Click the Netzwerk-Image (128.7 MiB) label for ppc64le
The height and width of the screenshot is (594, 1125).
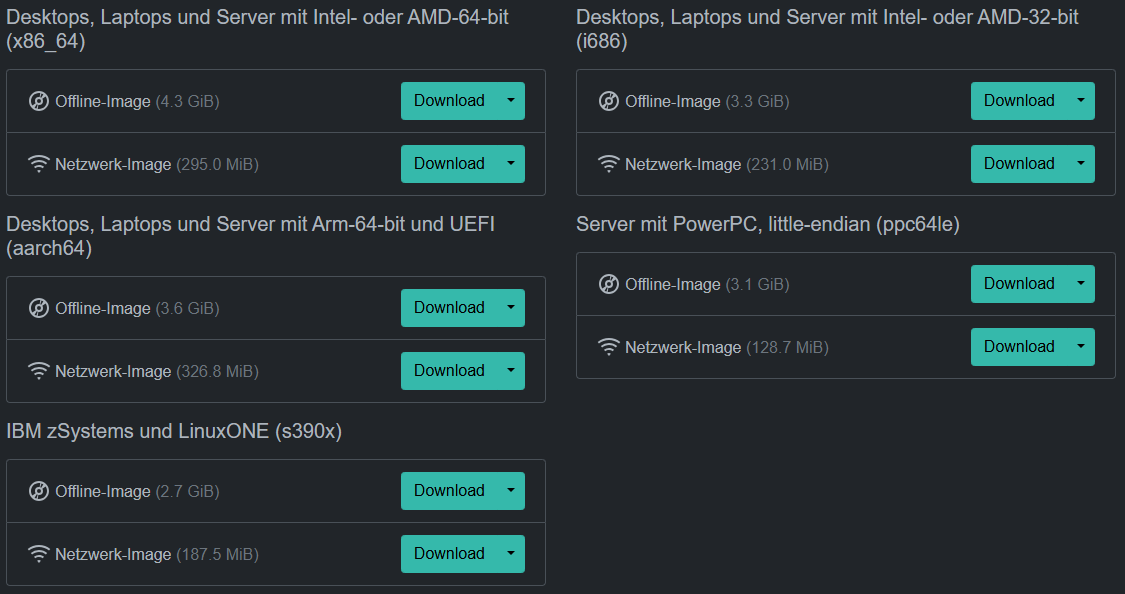pyautogui.click(x=727, y=347)
